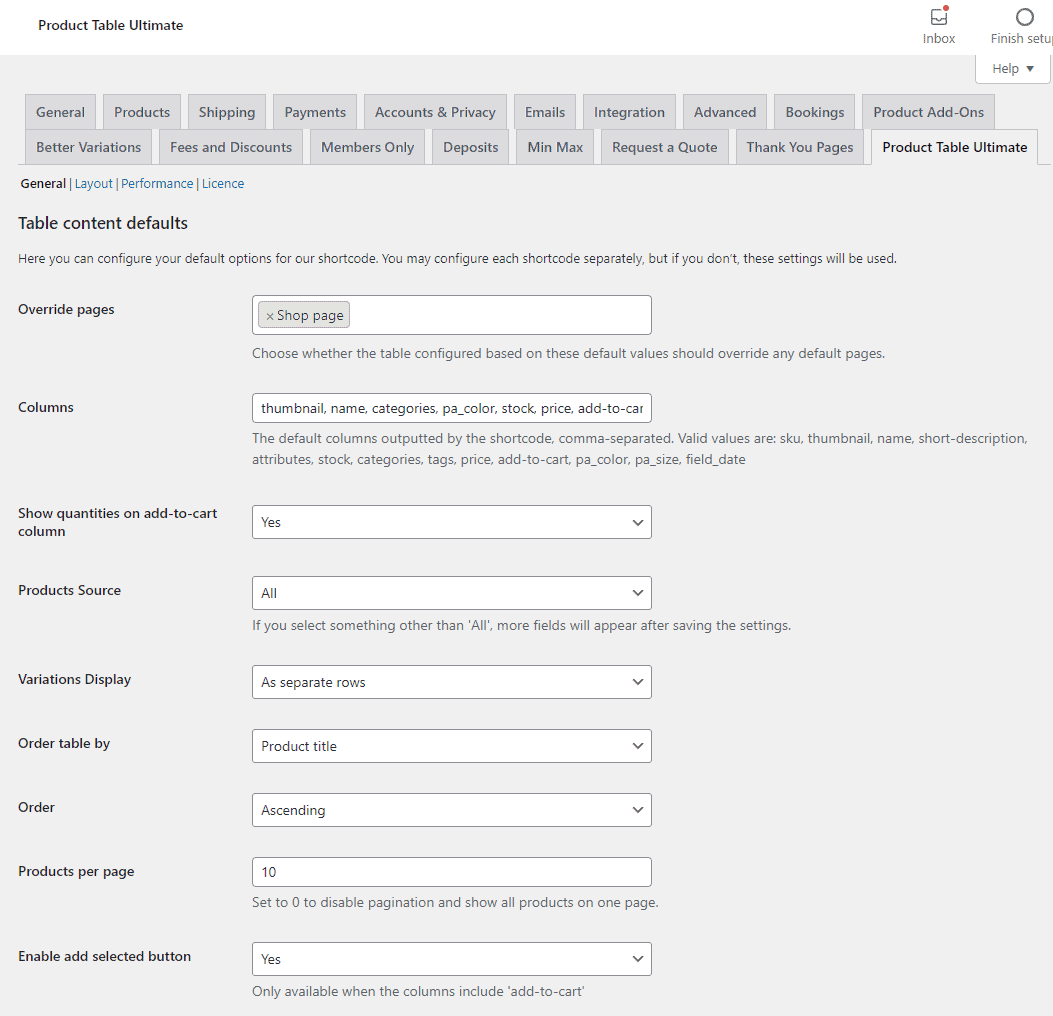Go to the Request a Quote tab
Viewport: 1053px width, 1016px height.
665,147
